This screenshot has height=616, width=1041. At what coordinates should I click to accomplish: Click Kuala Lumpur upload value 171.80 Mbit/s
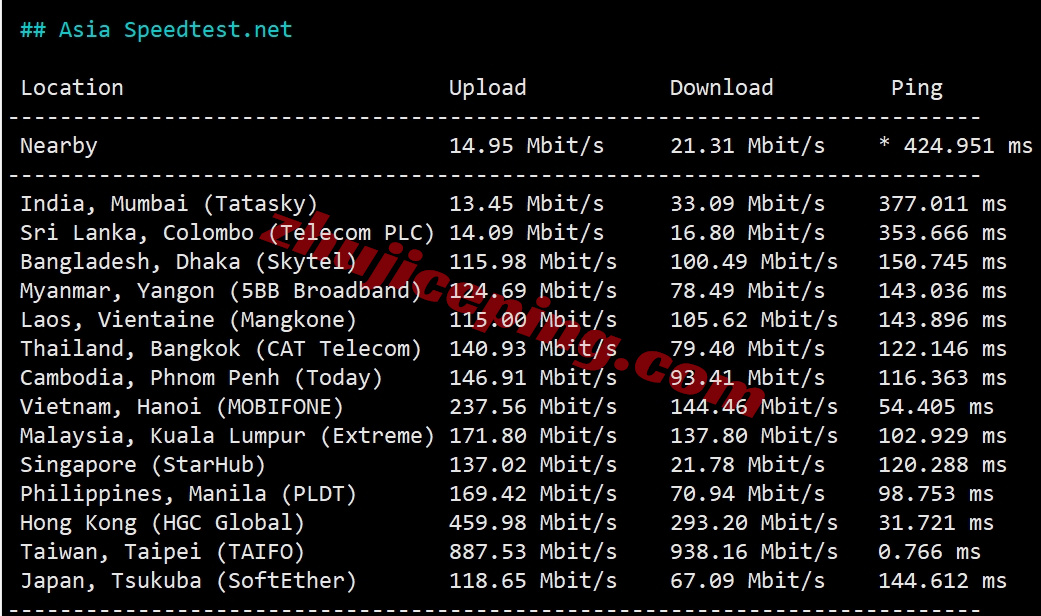[533, 436]
